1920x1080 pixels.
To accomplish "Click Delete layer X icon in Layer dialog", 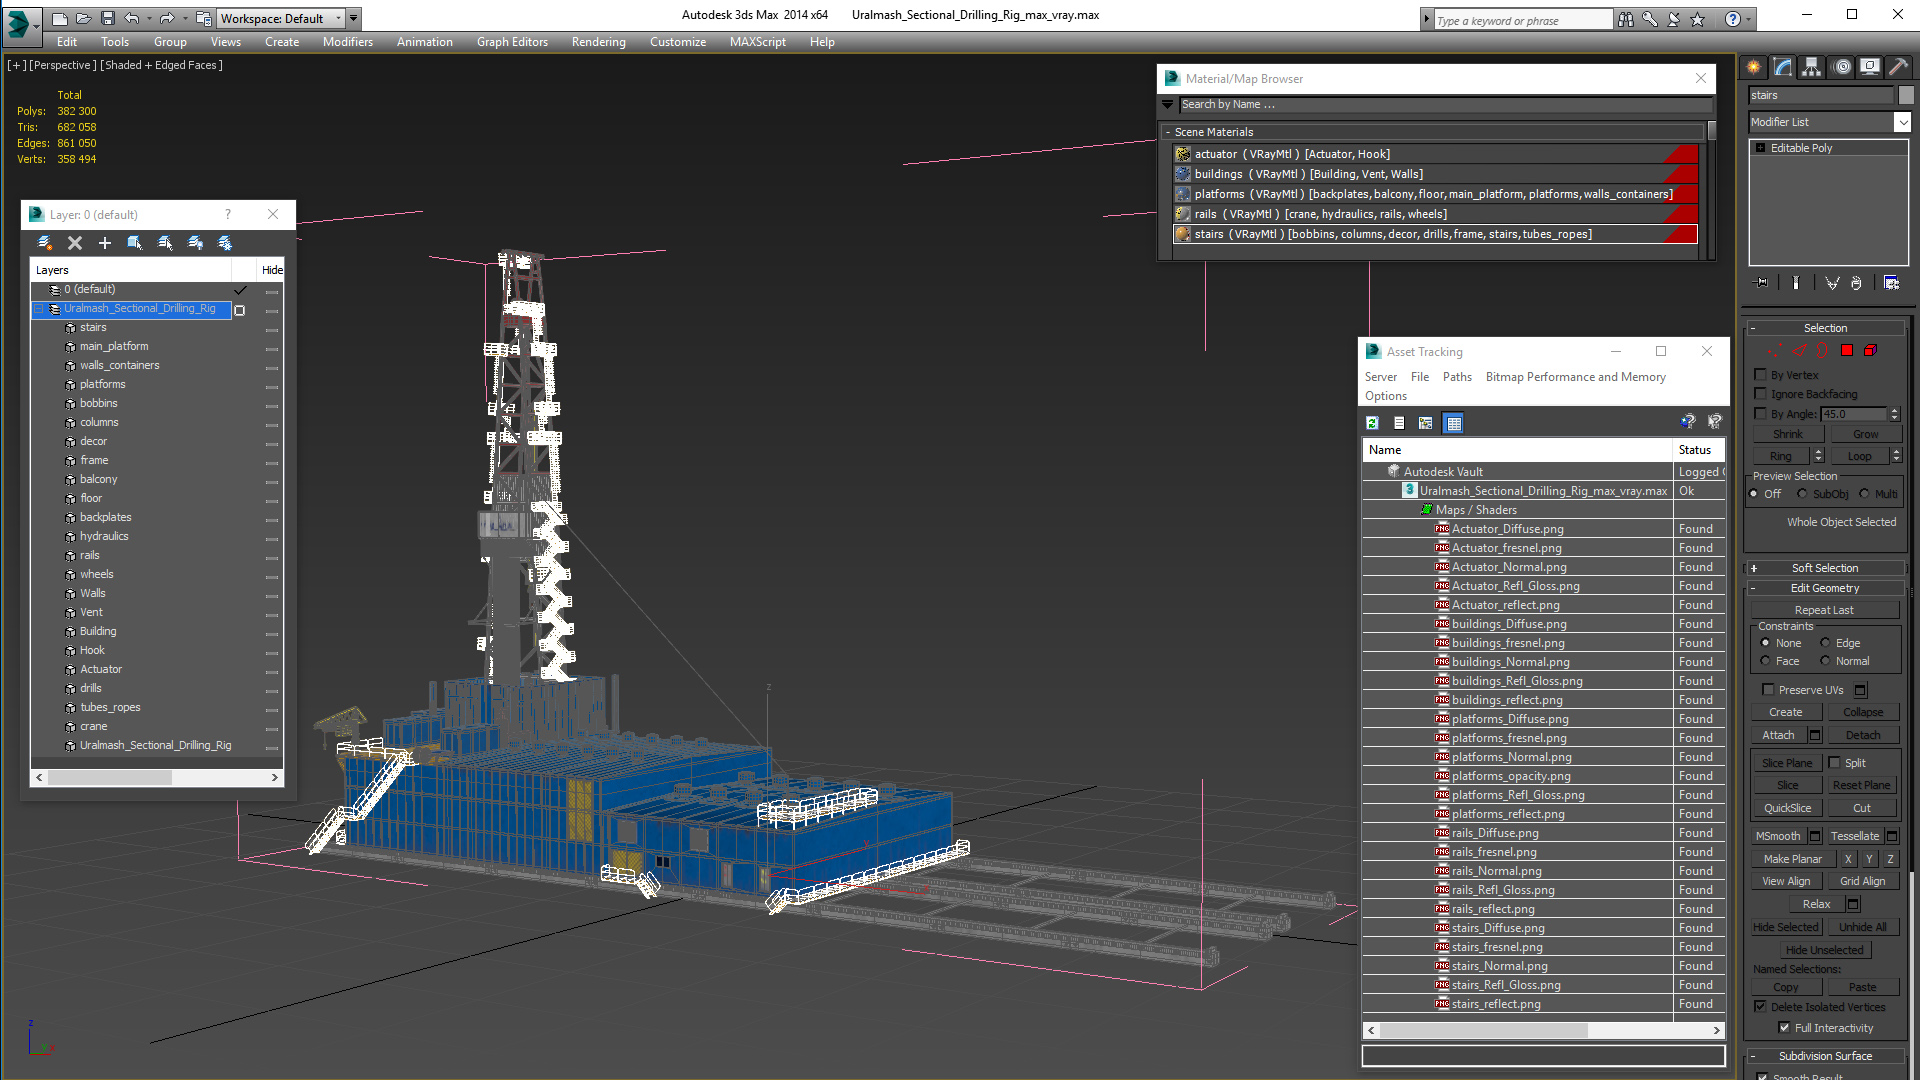I will point(75,243).
